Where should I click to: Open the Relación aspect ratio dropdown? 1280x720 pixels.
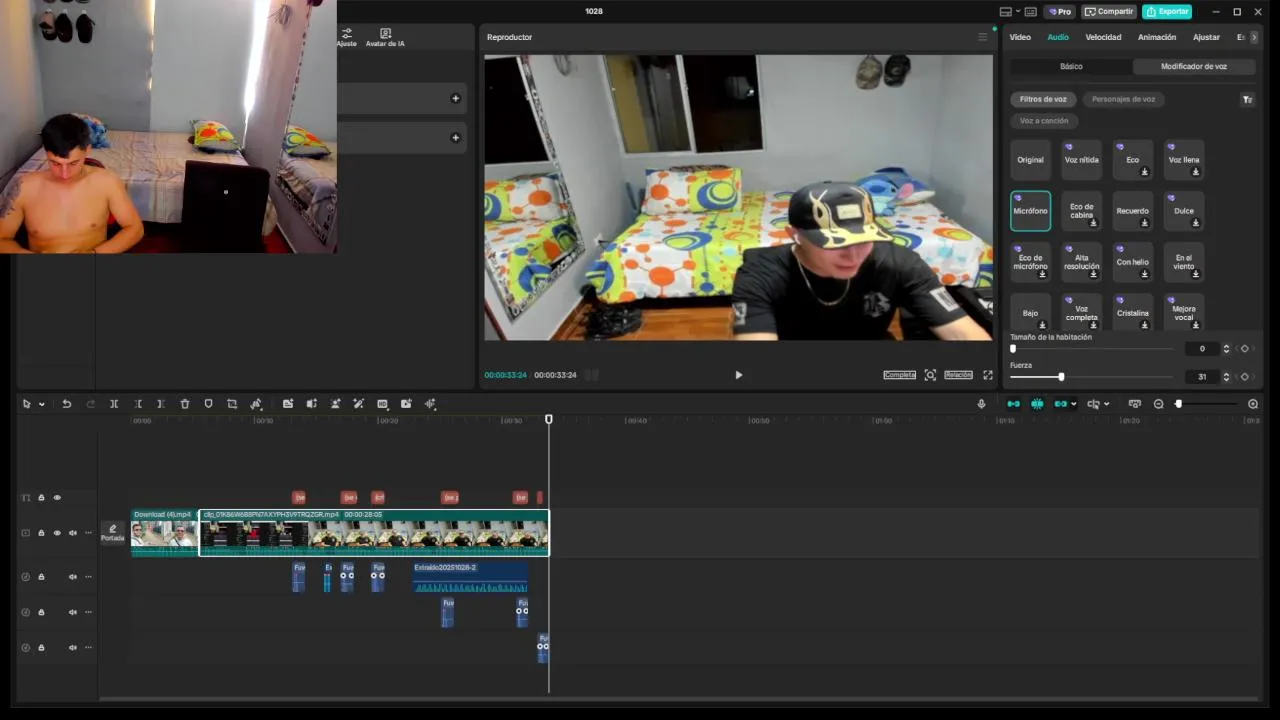958,375
